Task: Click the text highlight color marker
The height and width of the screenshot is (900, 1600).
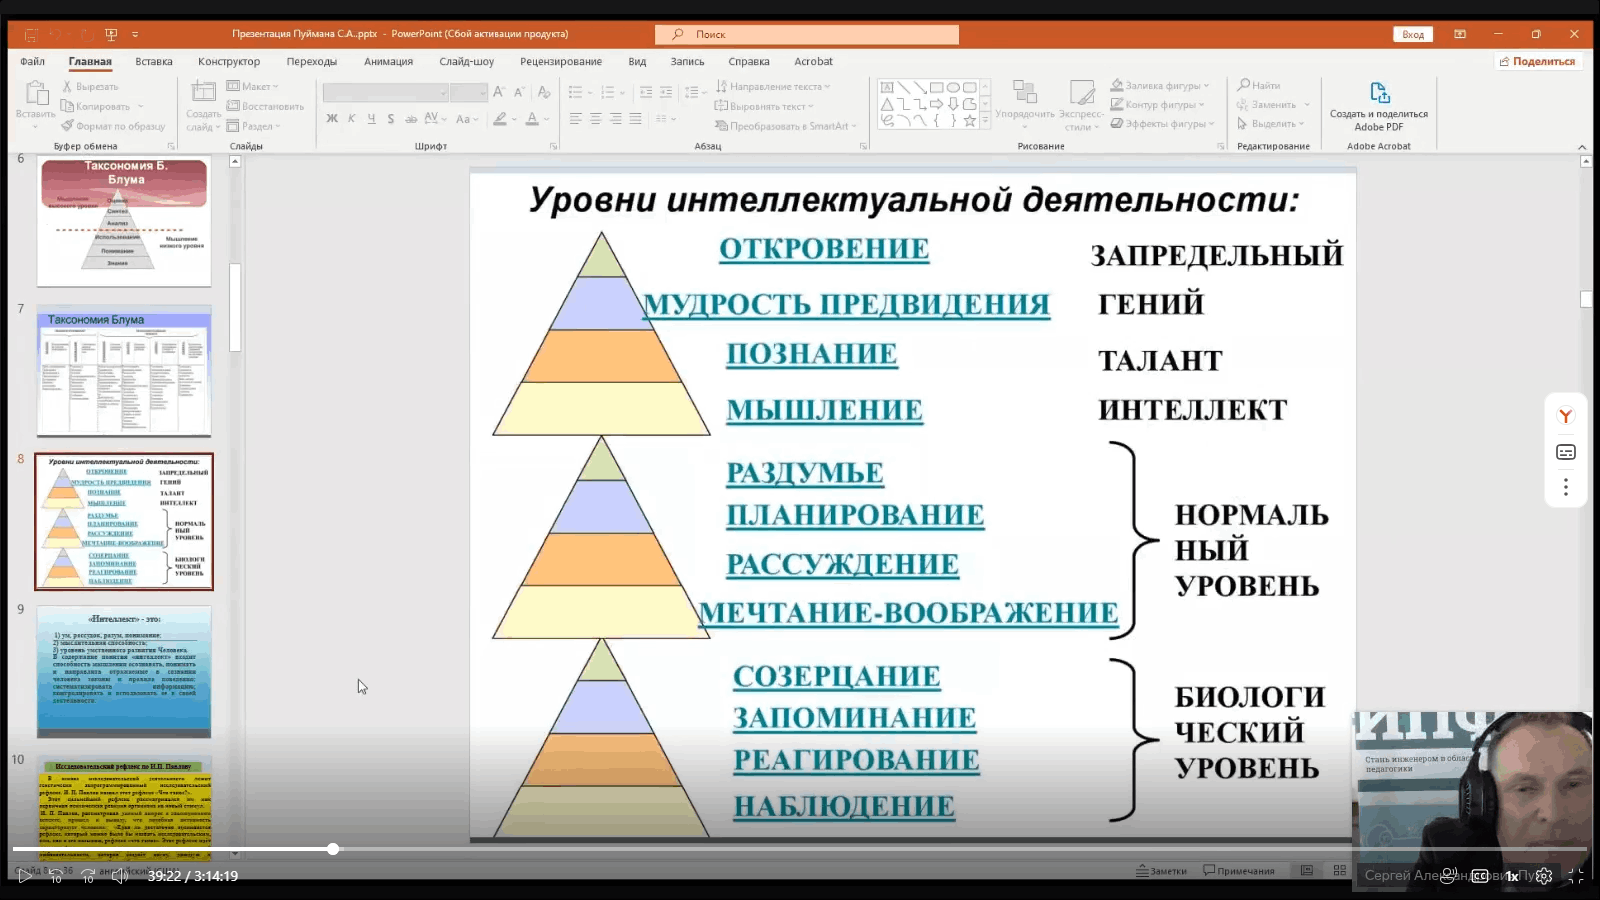Action: point(500,119)
